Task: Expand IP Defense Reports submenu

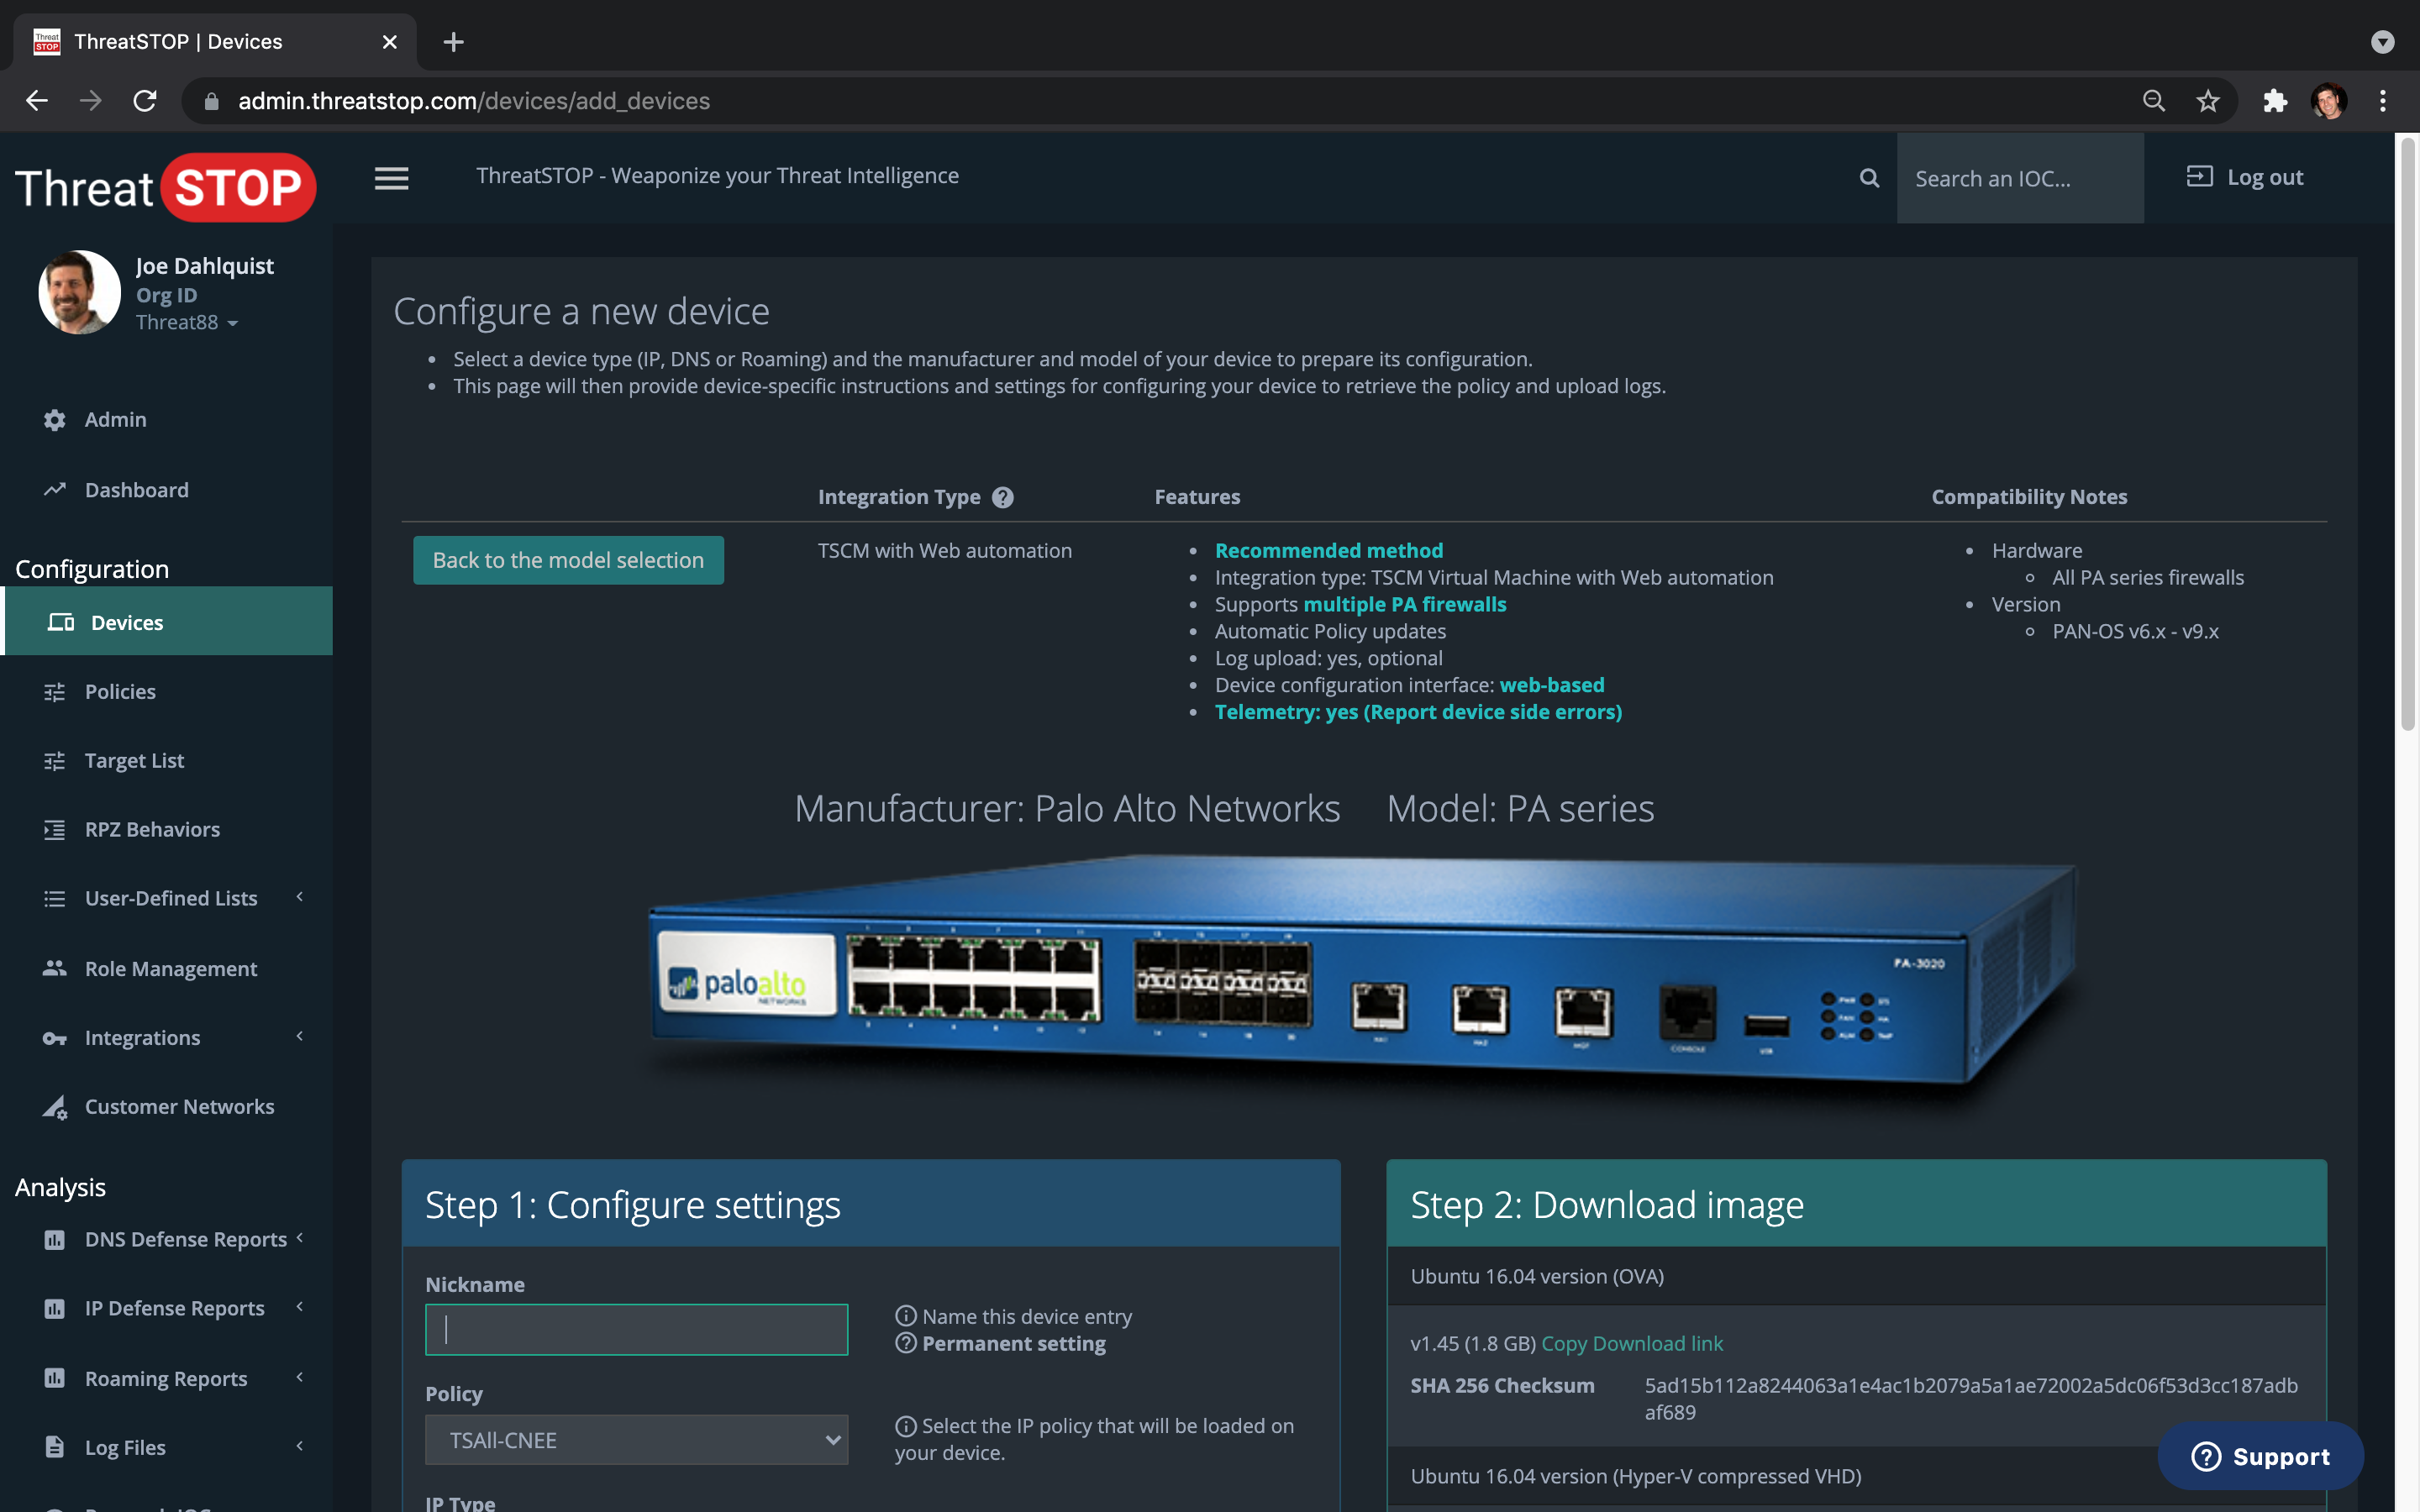Action: pos(300,1307)
